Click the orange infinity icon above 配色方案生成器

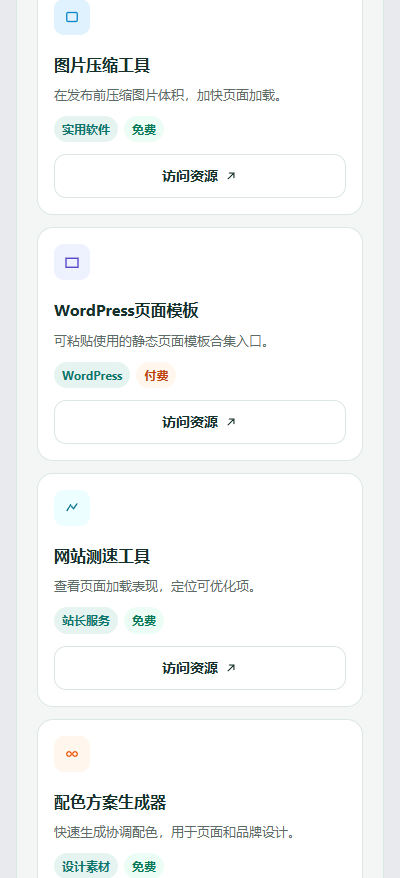72,754
